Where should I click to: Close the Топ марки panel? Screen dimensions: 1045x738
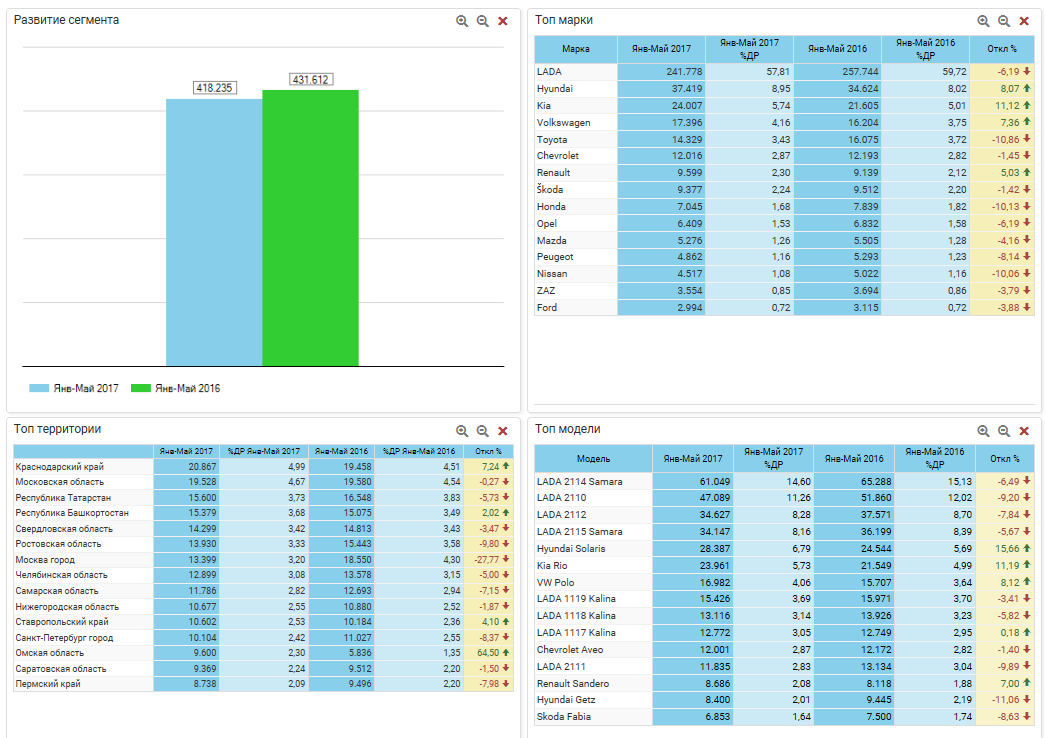1024,21
